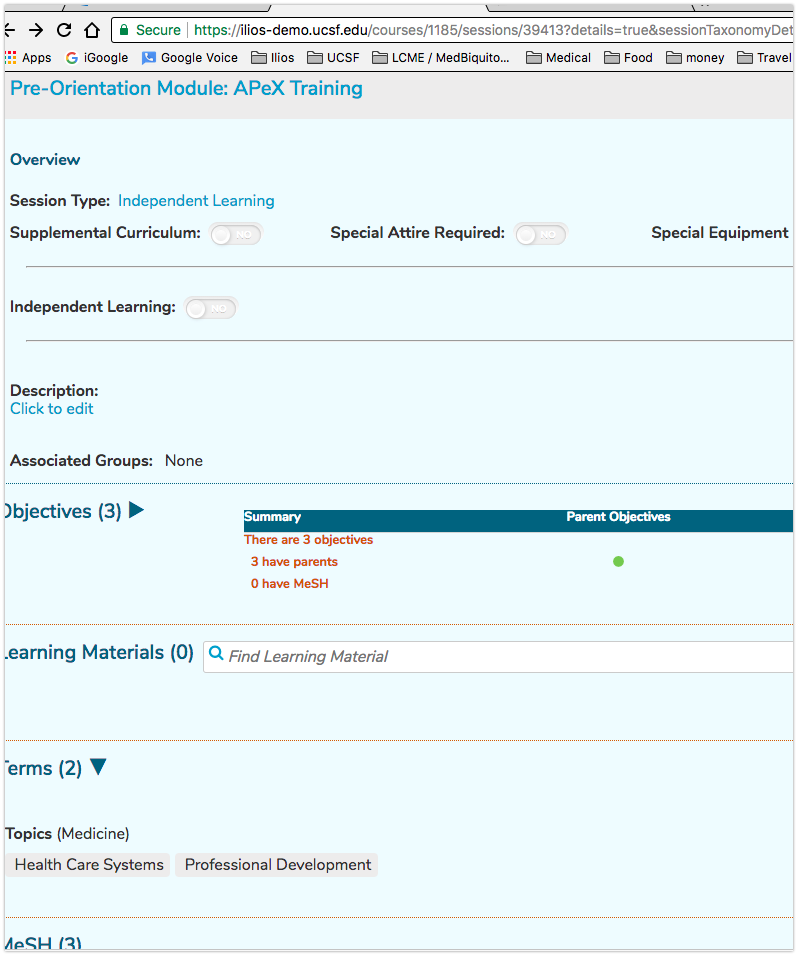Image resolution: width=798 pixels, height=956 pixels.
Task: Open the Pre-Orientation Module: APeX Training title
Action: [187, 88]
